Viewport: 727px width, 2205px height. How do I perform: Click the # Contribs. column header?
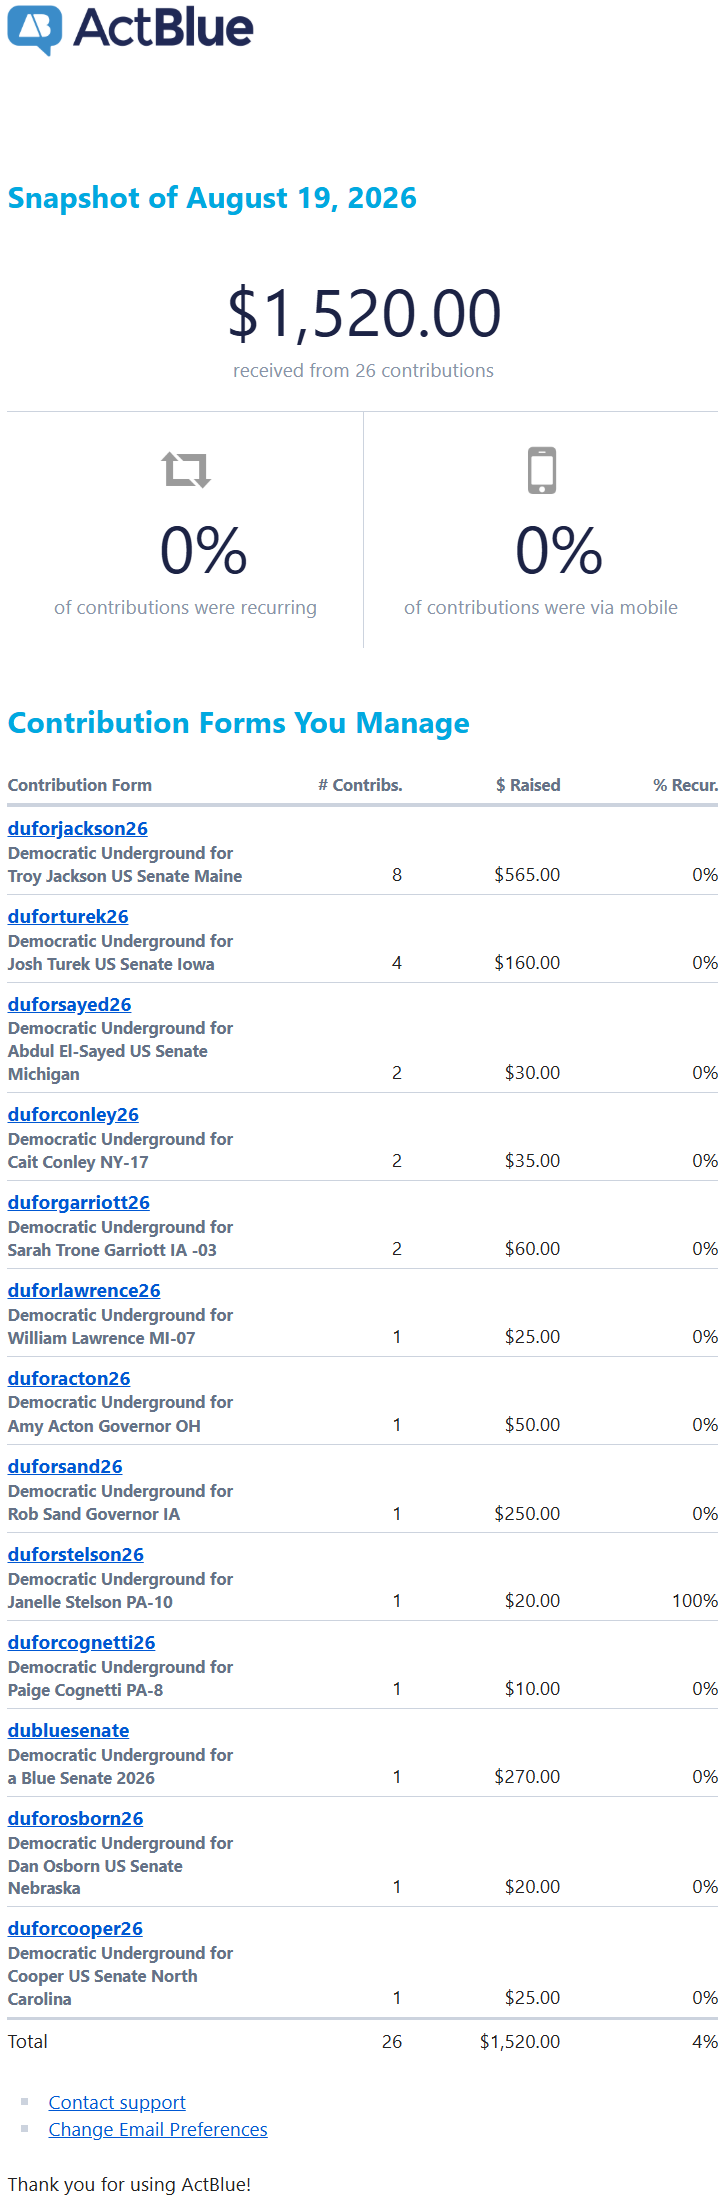[x=360, y=785]
